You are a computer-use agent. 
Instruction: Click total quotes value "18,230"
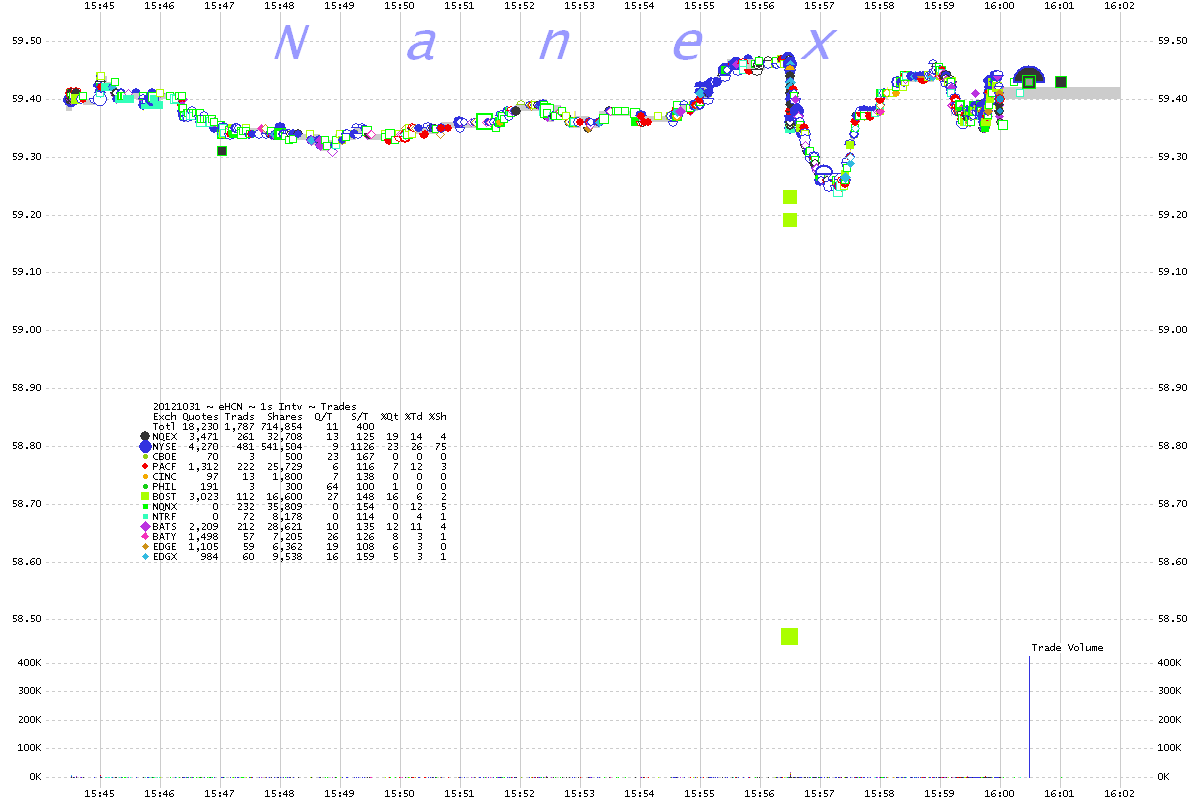tap(200, 426)
